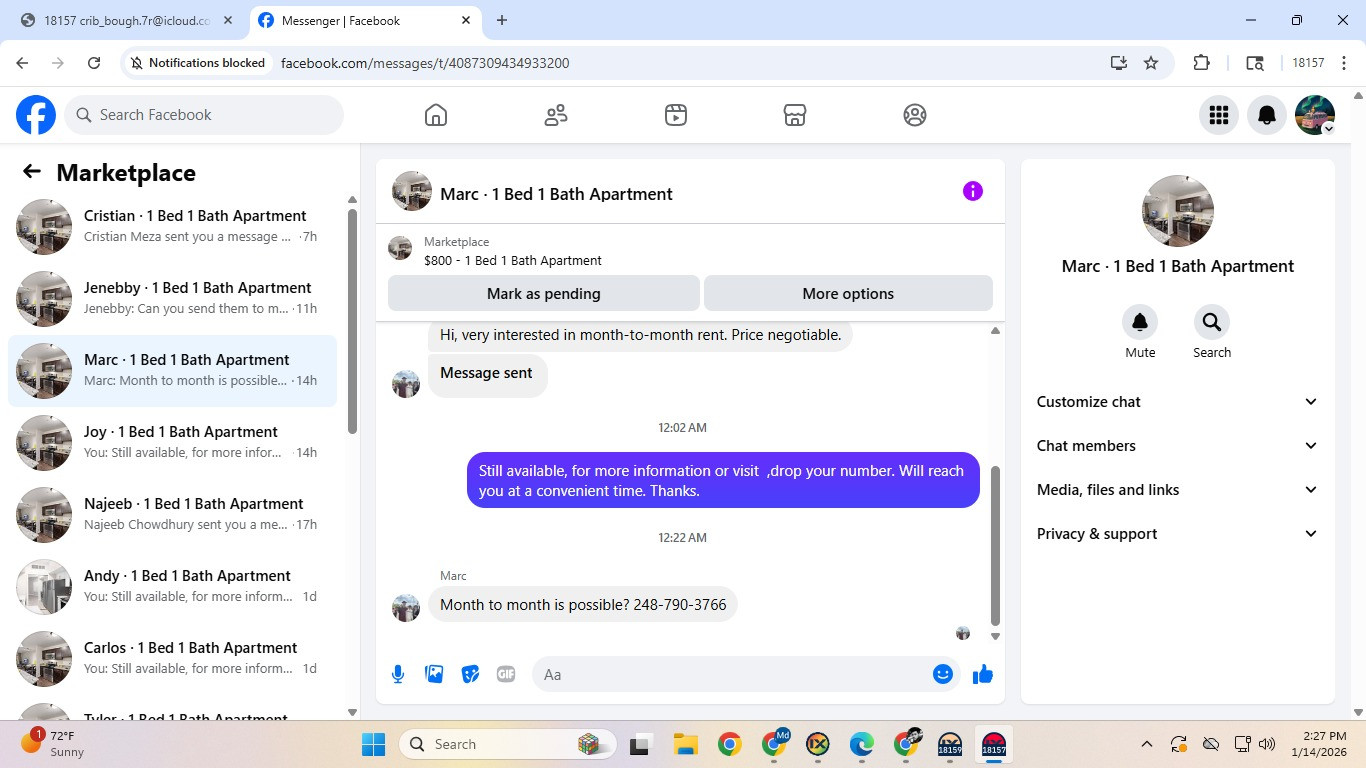Open a new browser tab
The height and width of the screenshot is (768, 1366).
point(502,20)
